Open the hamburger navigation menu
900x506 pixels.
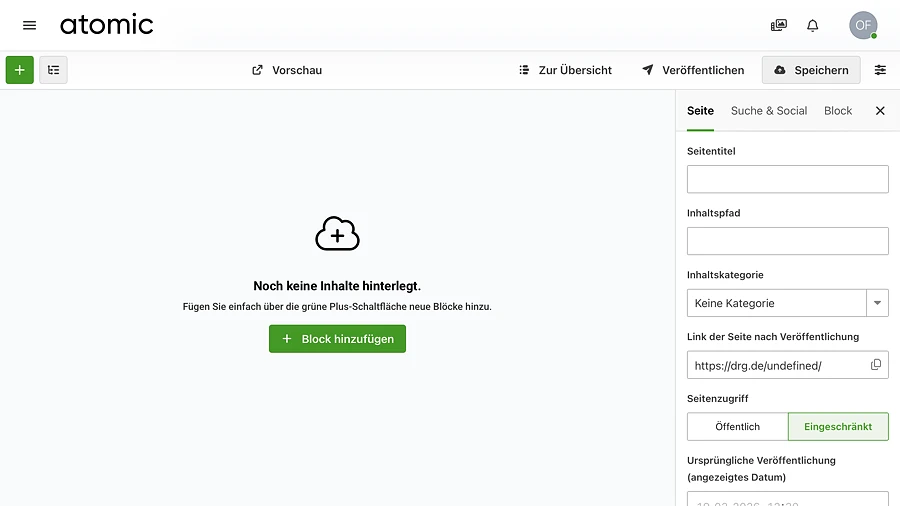(x=29, y=25)
